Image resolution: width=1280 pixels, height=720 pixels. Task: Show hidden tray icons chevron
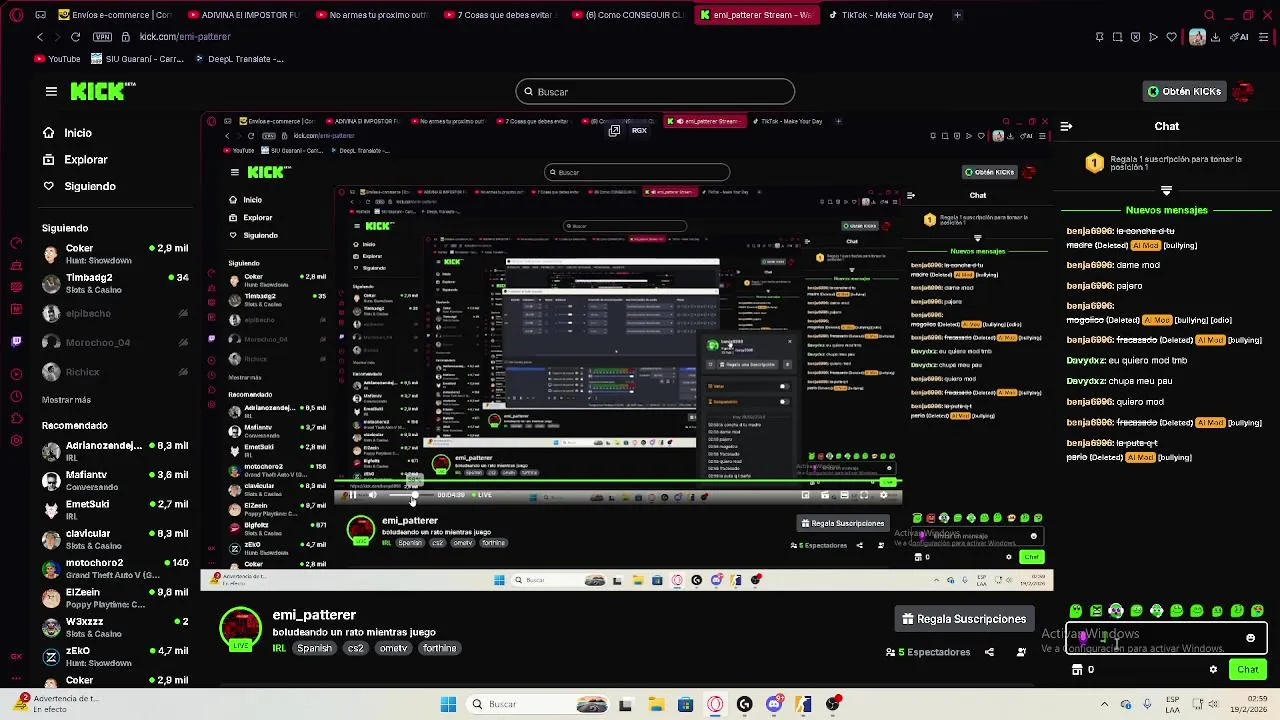coord(1103,704)
